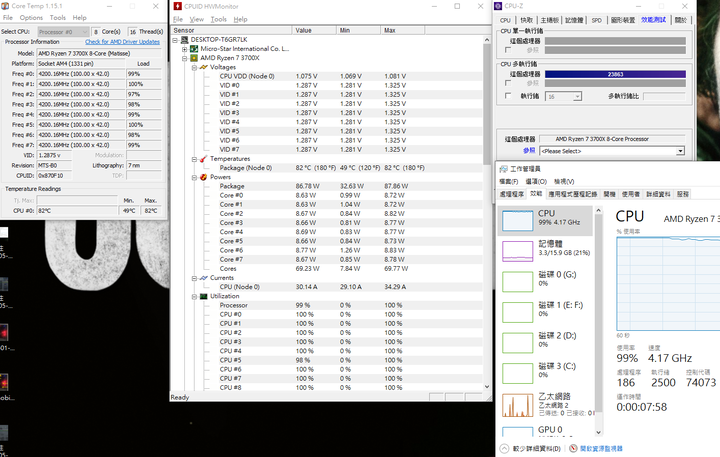Click the Temperatures thermometer icon in HWMonitor
This screenshot has height=457, width=720.
[203, 159]
